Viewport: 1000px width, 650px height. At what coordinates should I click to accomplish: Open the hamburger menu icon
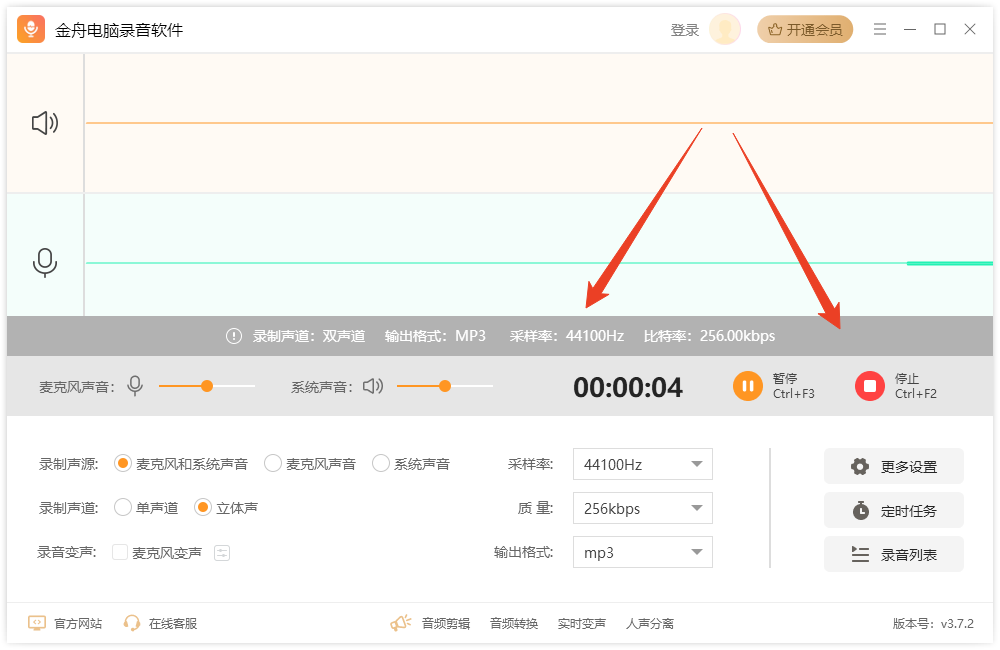879,29
